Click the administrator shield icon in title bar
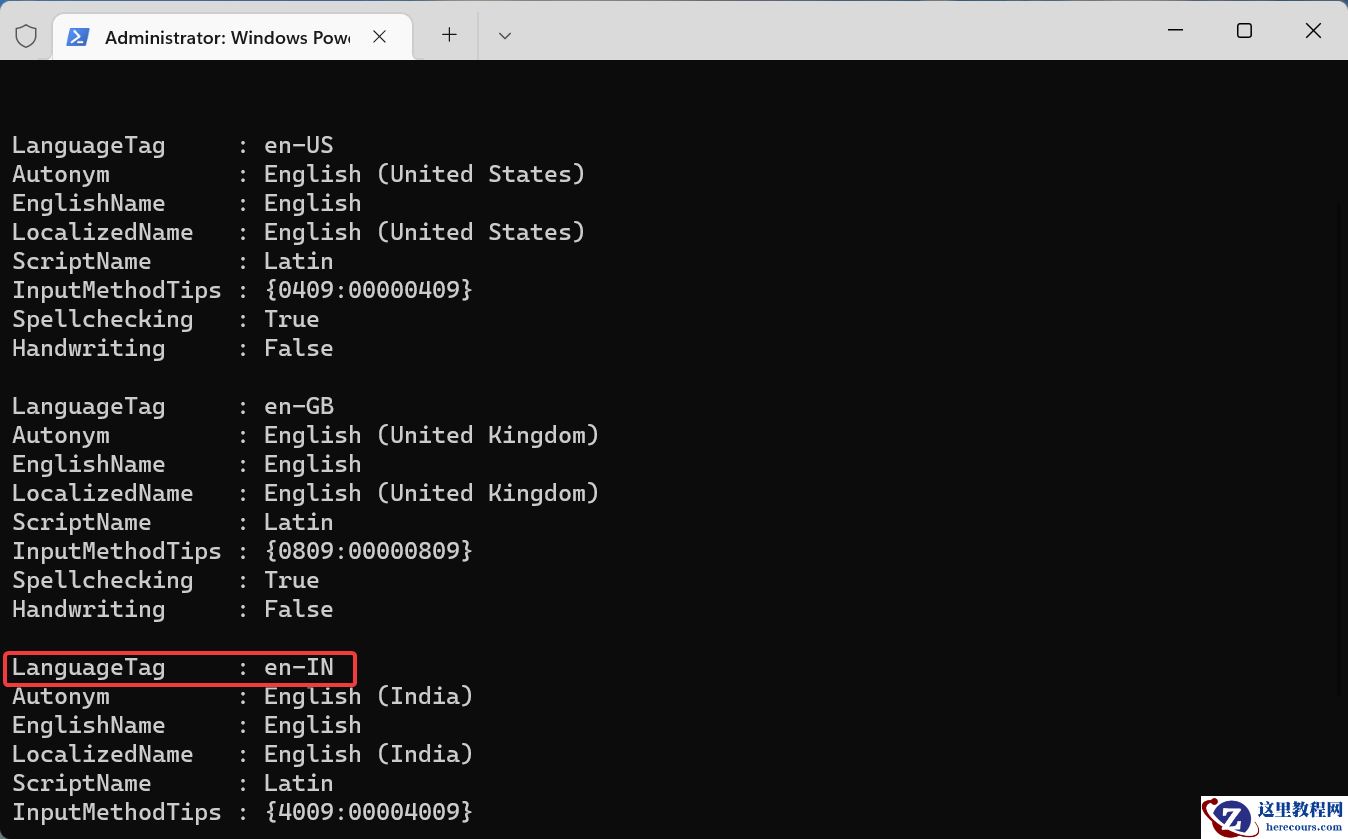This screenshot has height=839, width=1348. tap(26, 37)
